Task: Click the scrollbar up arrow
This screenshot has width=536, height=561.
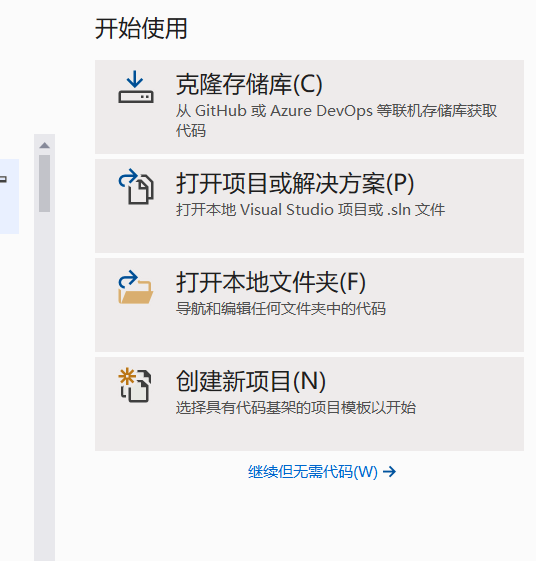Action: pyautogui.click(x=45, y=145)
